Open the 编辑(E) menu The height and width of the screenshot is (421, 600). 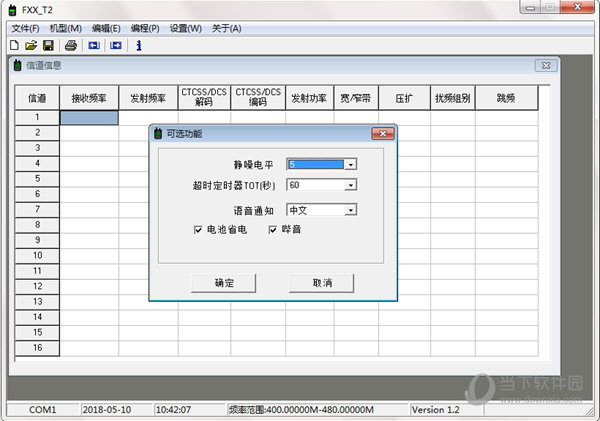tap(106, 29)
